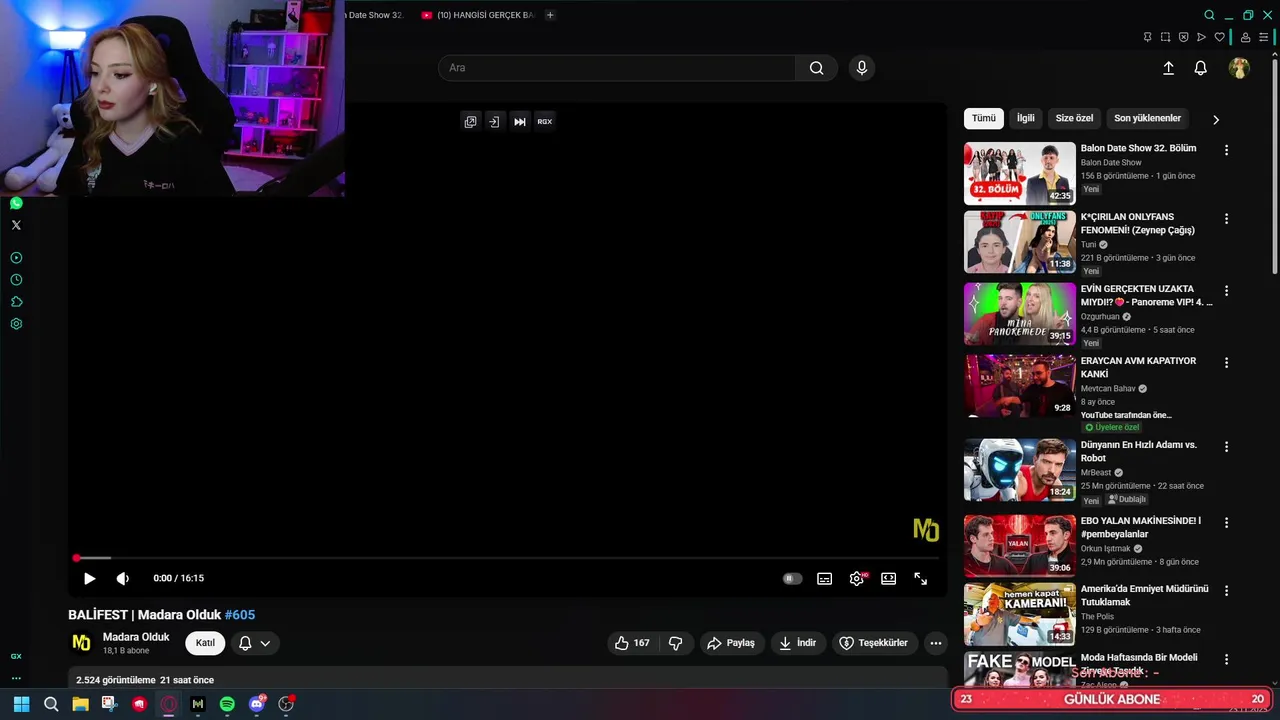Open browser settings gear in sidebar
This screenshot has height=720, width=1280.
click(16, 324)
